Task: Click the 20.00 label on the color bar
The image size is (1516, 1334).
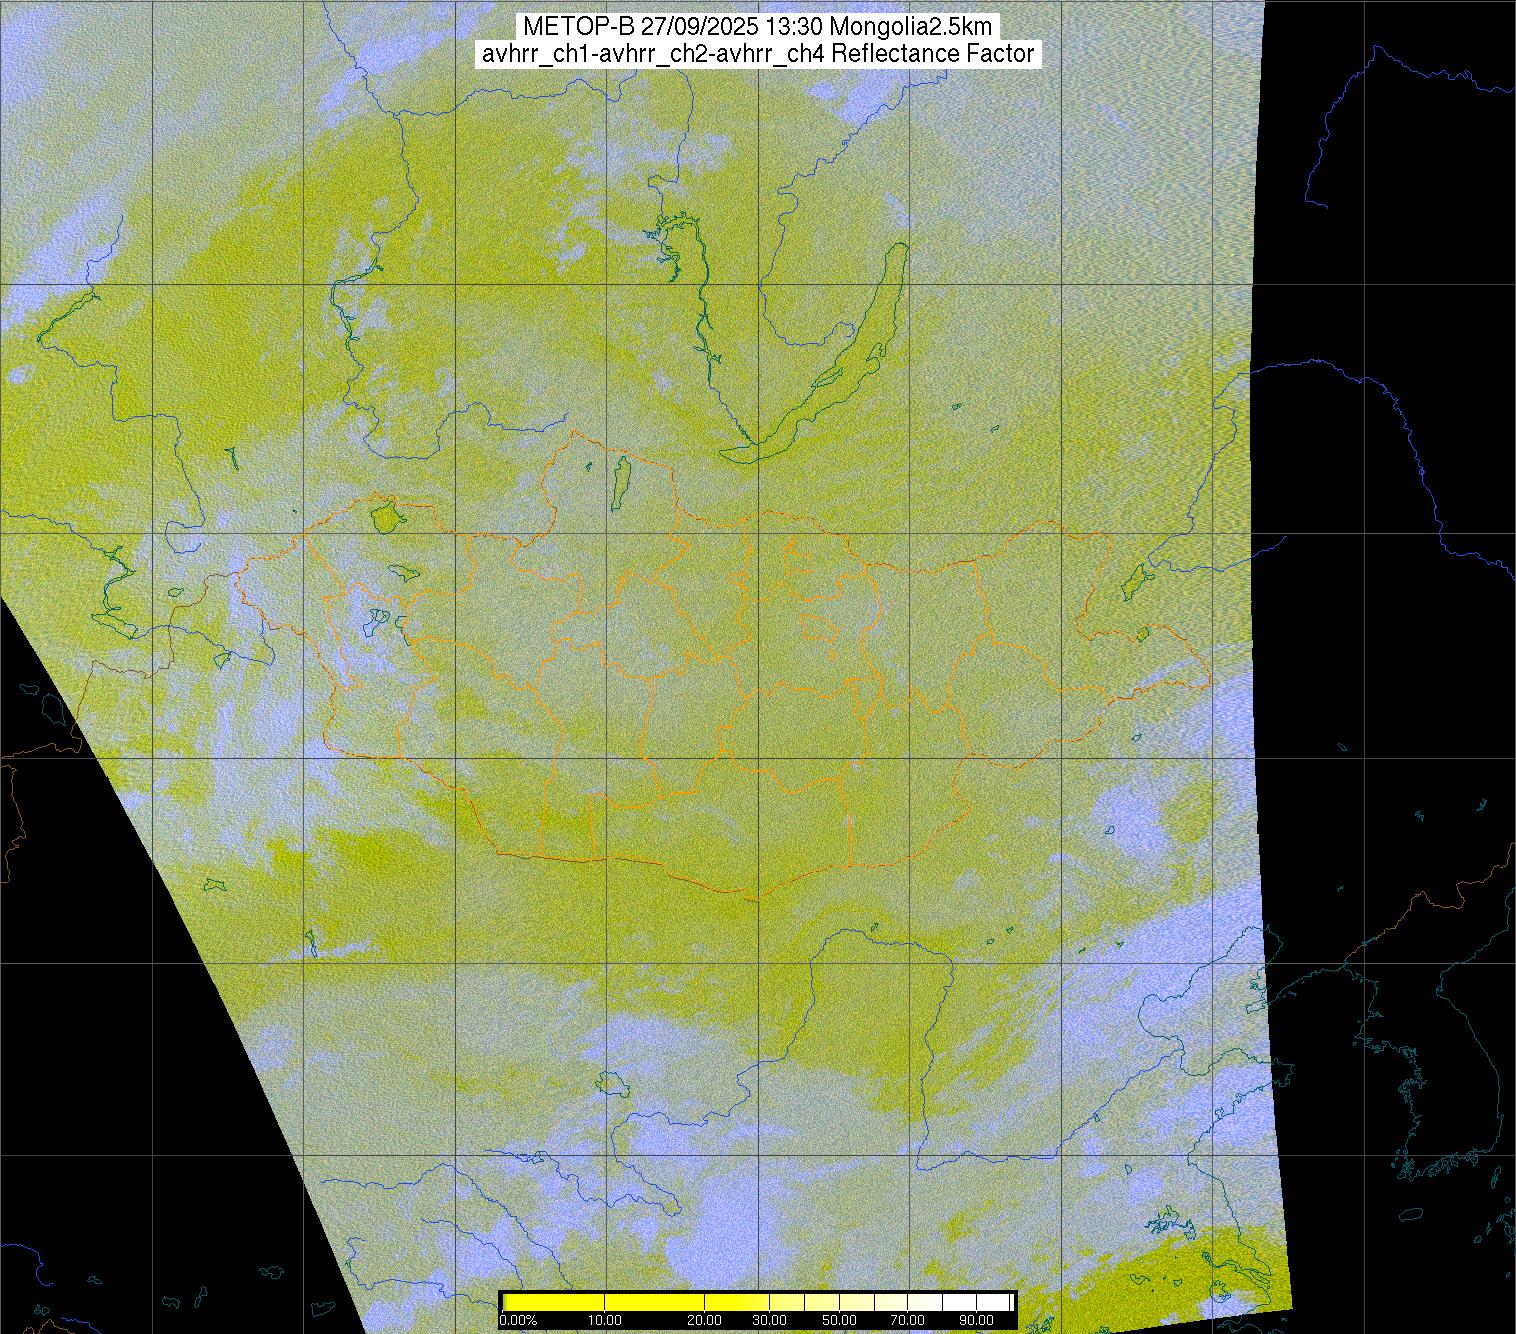Action: (705, 1320)
